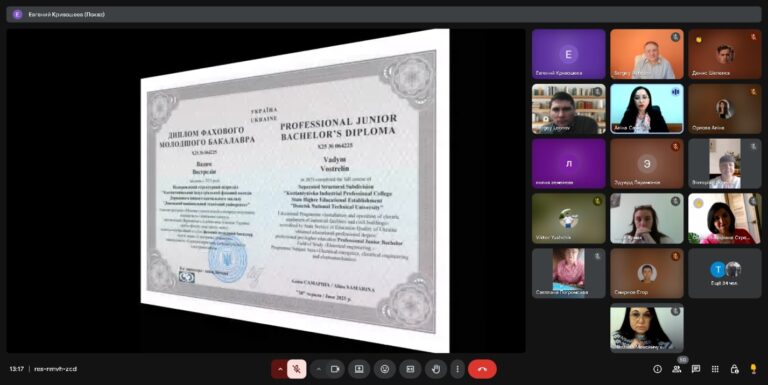The height and width of the screenshot is (385, 768).
Task: Select the tile of woman in red top
Action: pyautogui.click(x=724, y=218)
